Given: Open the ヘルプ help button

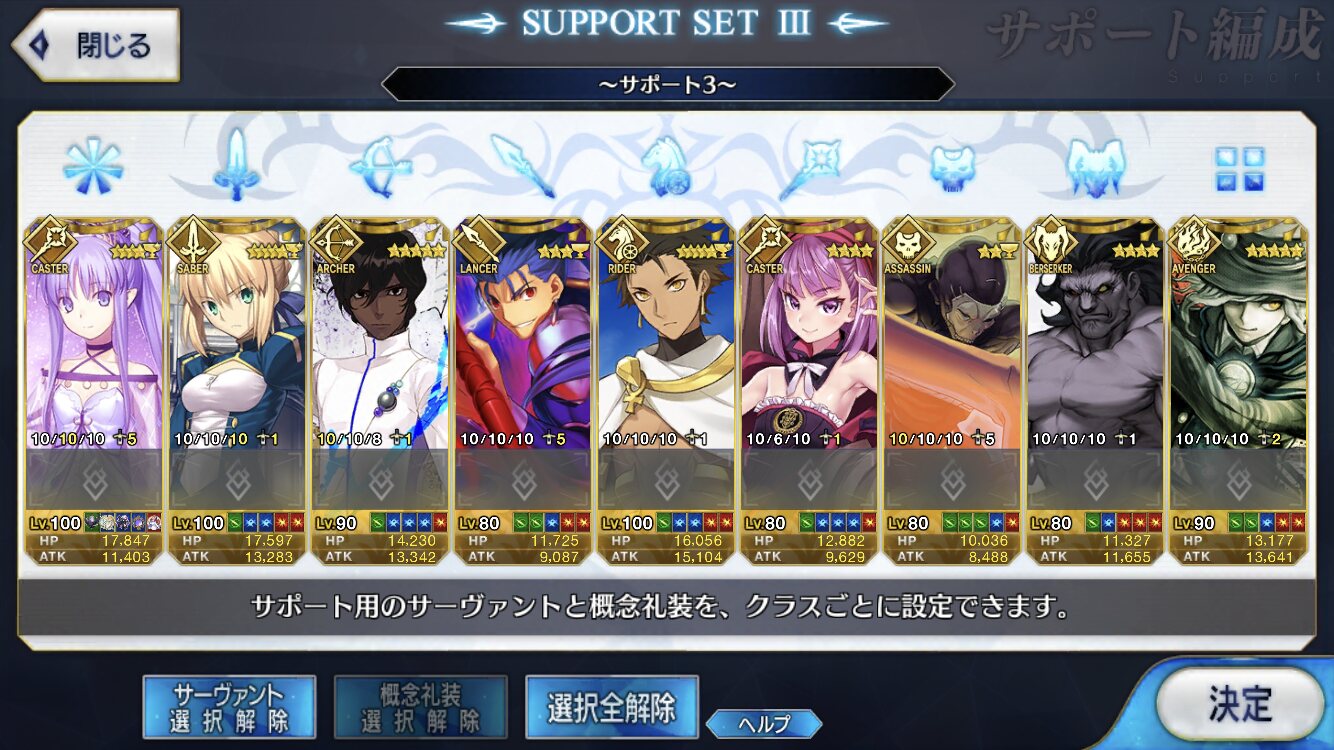Looking at the screenshot, I should pyautogui.click(x=764, y=724).
